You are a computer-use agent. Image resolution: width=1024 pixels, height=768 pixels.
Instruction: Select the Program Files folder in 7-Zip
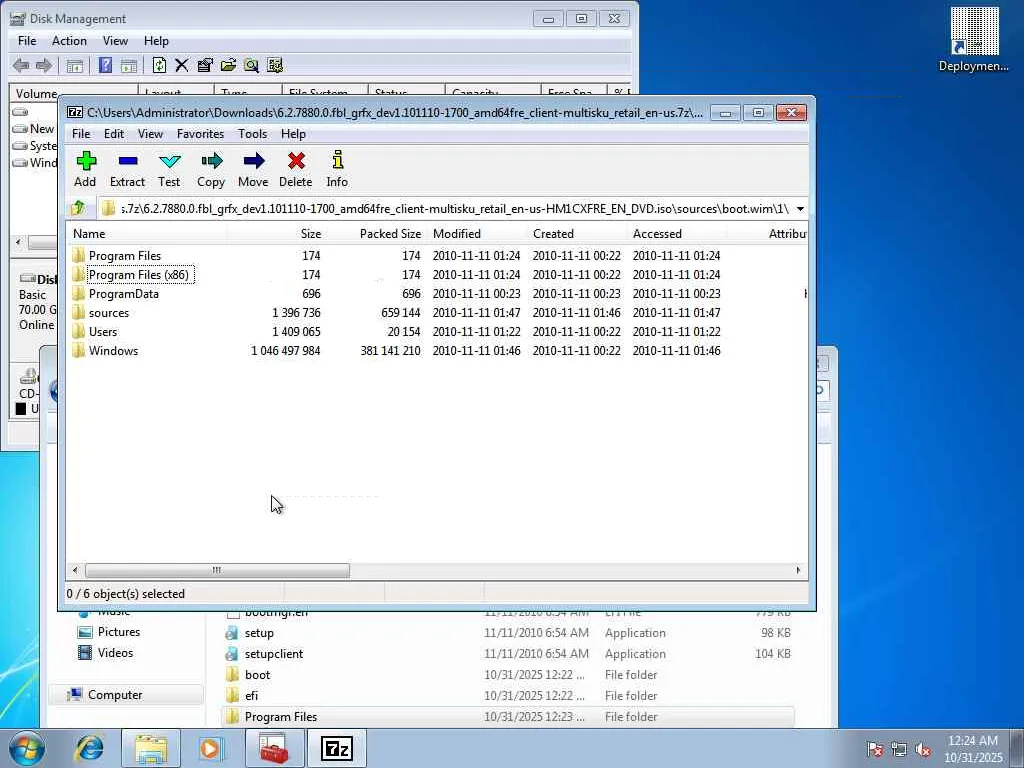(x=125, y=255)
